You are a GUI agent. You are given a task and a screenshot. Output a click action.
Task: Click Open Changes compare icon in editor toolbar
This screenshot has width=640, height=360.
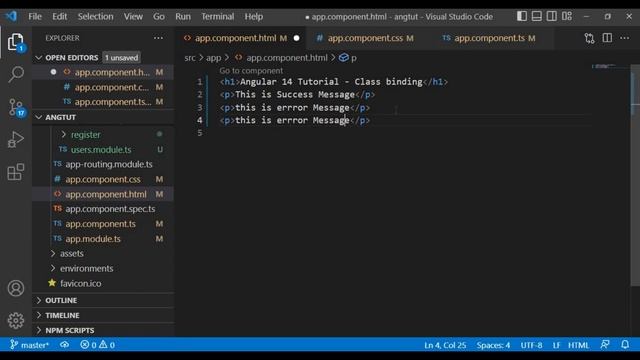[x=589, y=38]
